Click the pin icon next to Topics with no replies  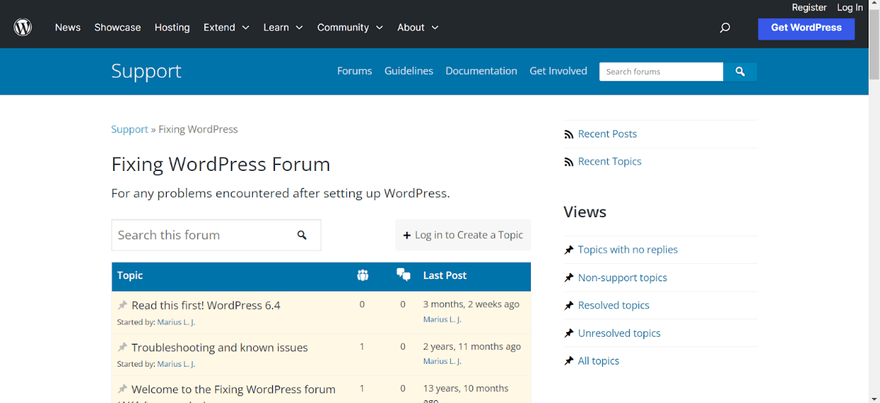tap(569, 250)
